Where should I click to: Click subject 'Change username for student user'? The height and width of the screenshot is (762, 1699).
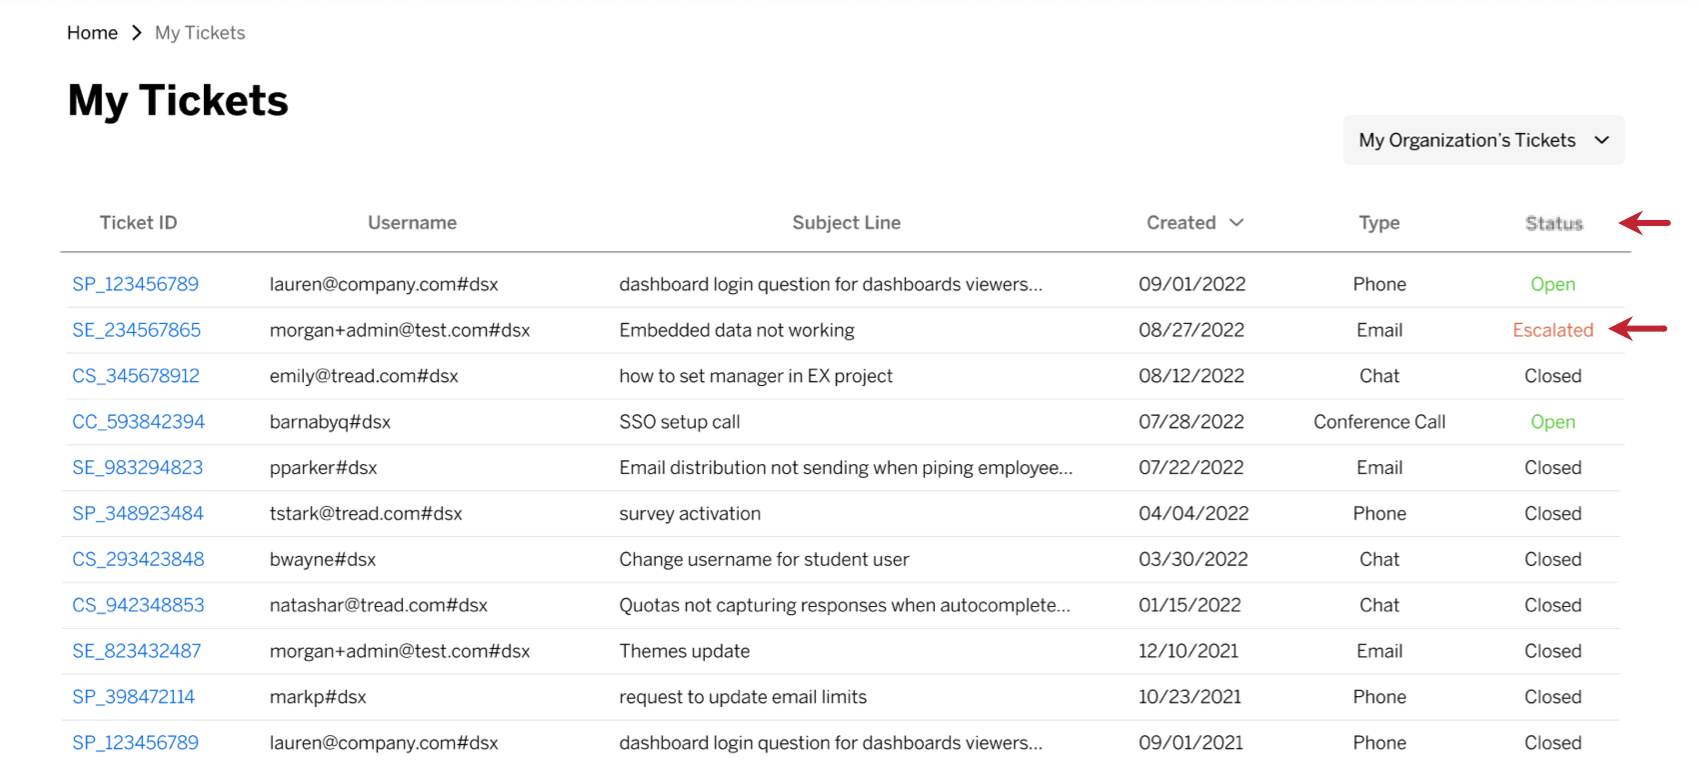point(764,560)
